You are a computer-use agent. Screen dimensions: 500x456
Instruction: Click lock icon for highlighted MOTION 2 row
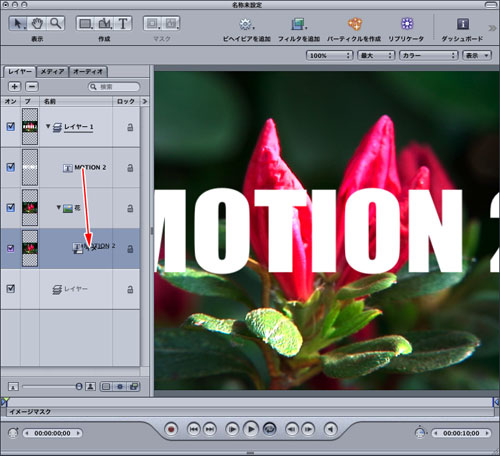[130, 249]
